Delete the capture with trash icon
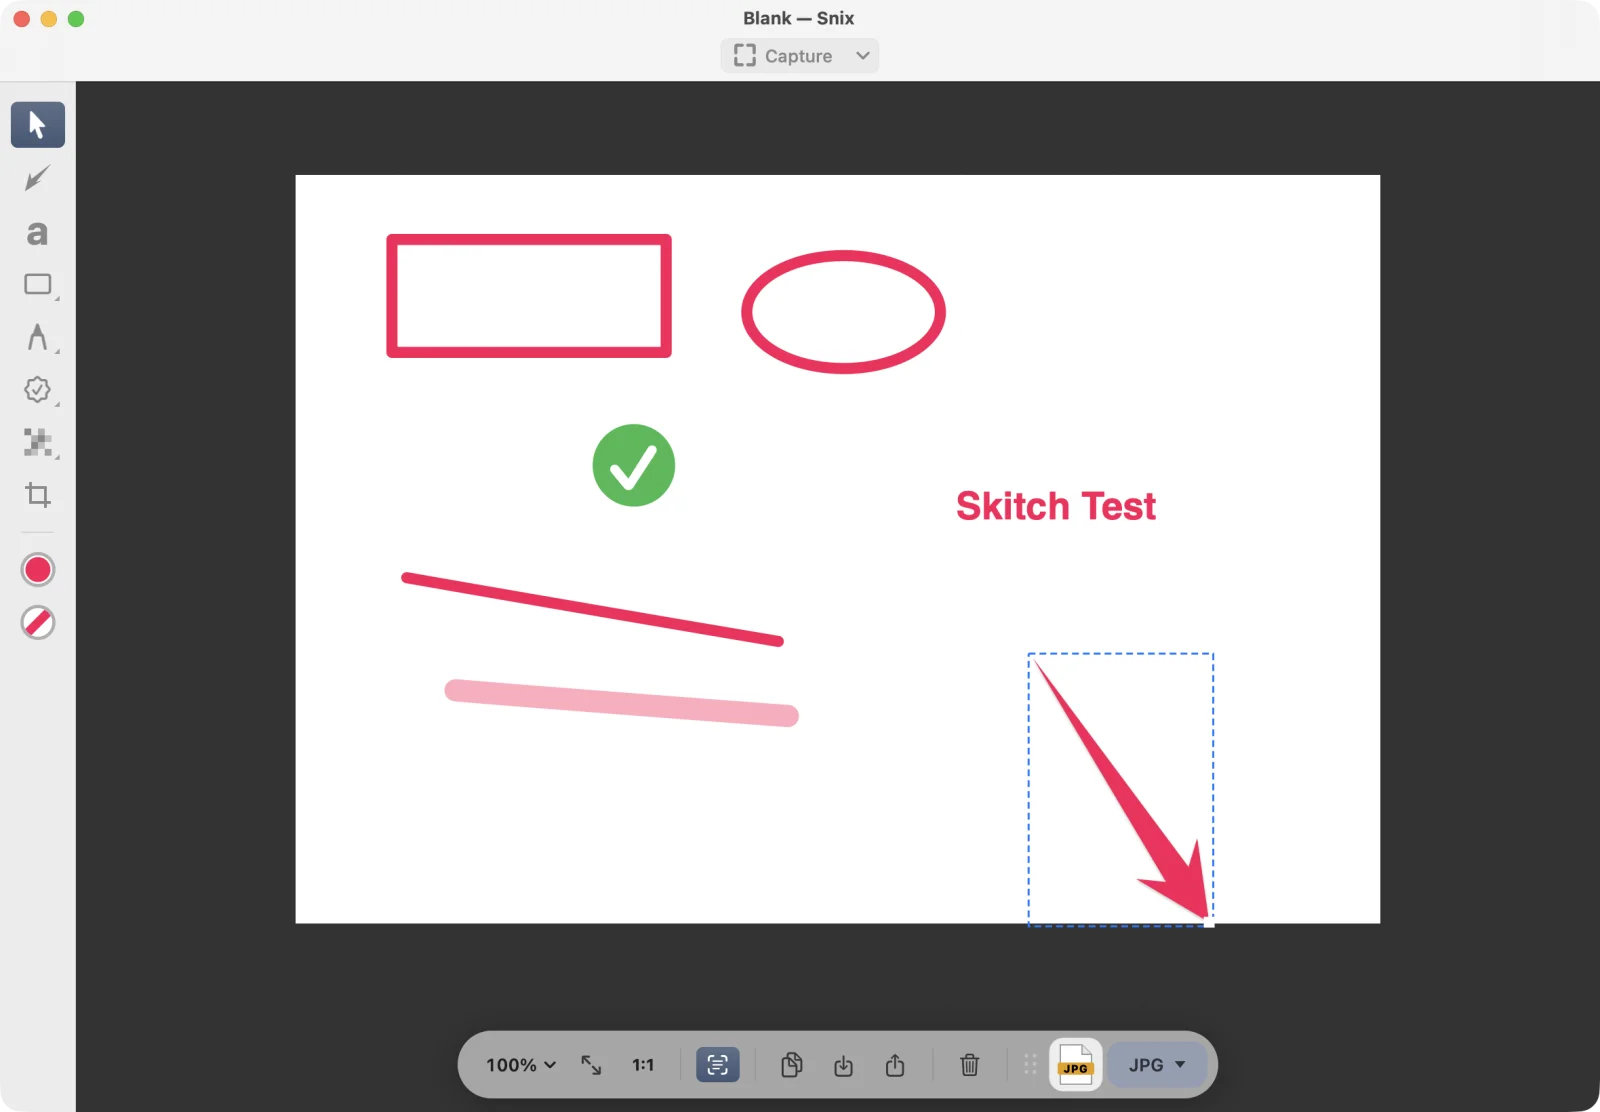The image size is (1600, 1112). click(x=970, y=1065)
